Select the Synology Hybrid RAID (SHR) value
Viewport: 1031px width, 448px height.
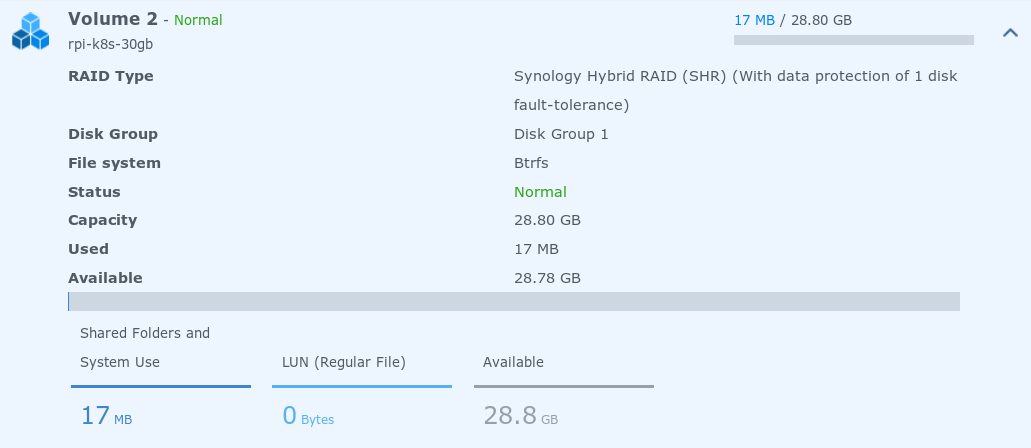tap(735, 91)
